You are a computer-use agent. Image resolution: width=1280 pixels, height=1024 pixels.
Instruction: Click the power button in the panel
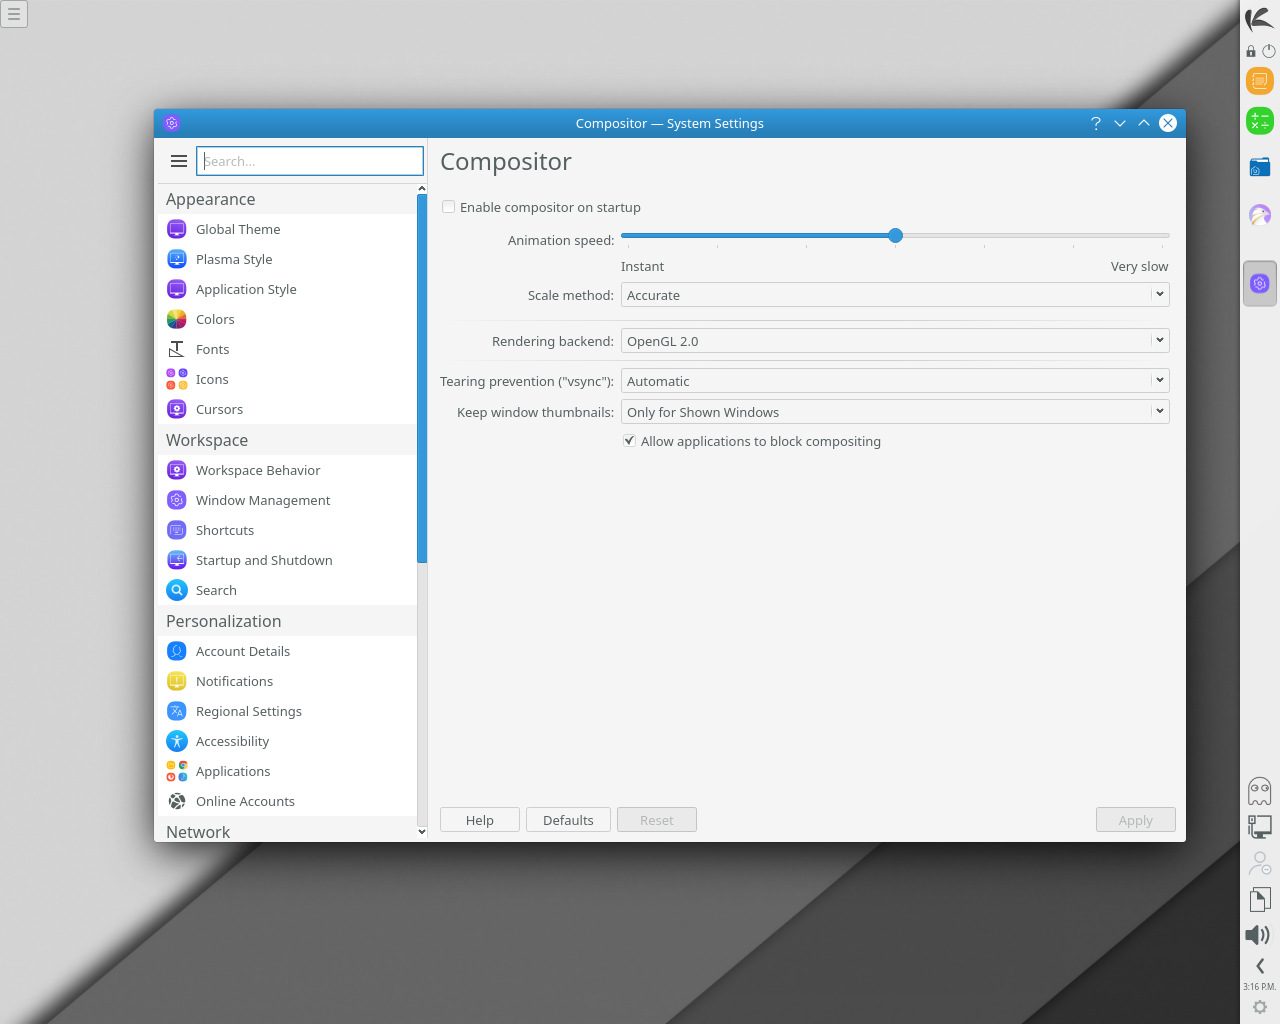1269,51
